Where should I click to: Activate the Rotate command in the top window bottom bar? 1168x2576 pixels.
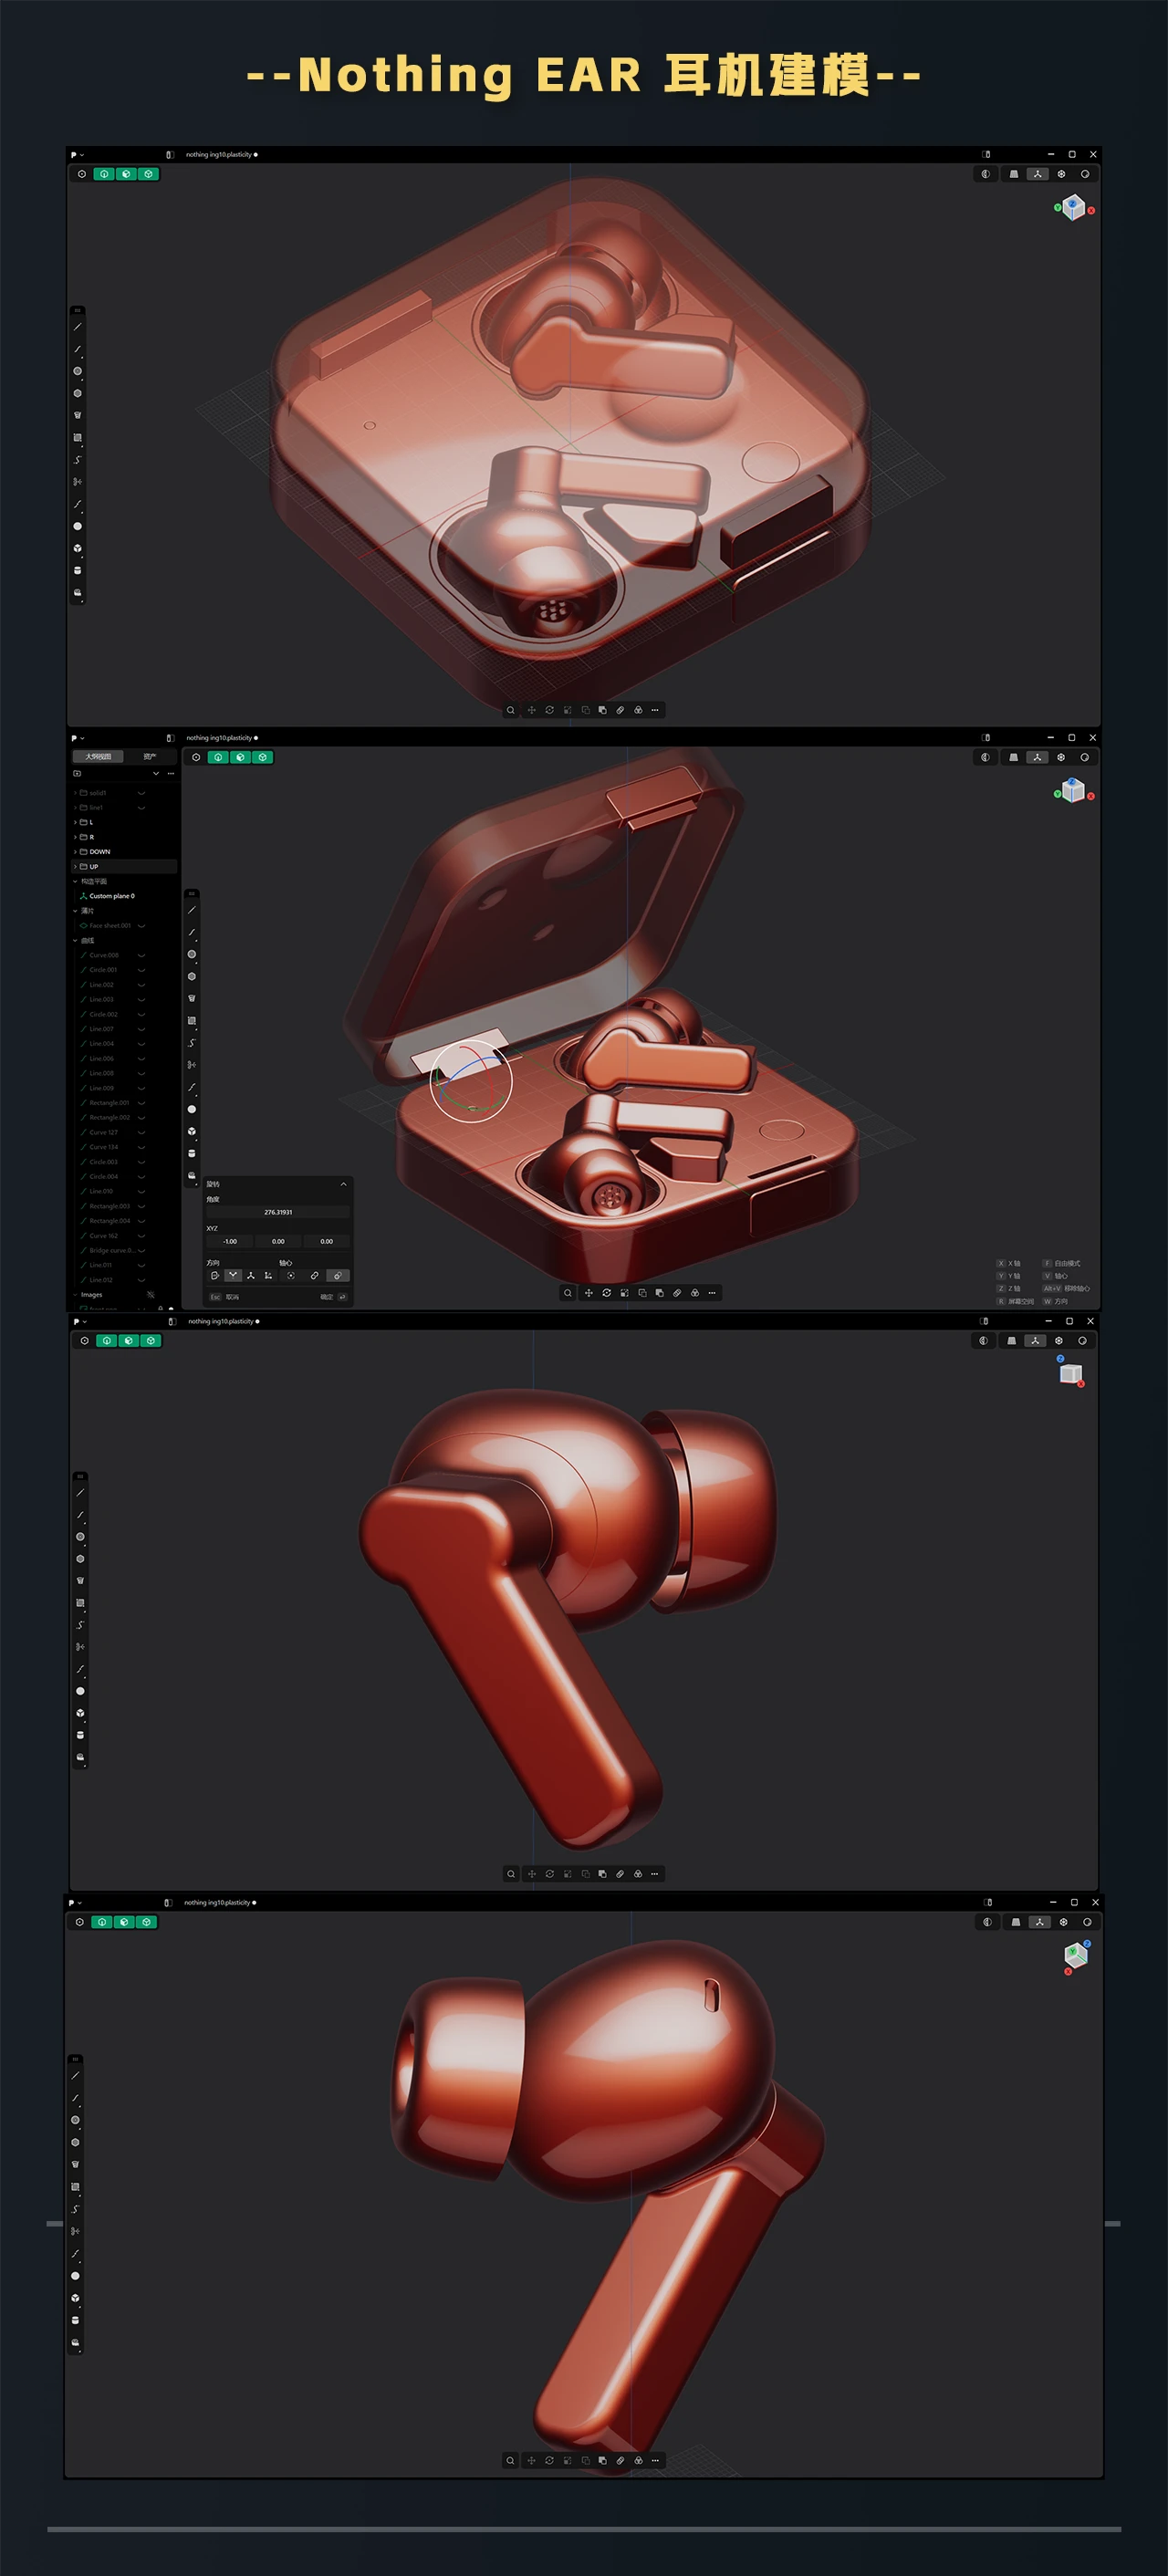(549, 710)
